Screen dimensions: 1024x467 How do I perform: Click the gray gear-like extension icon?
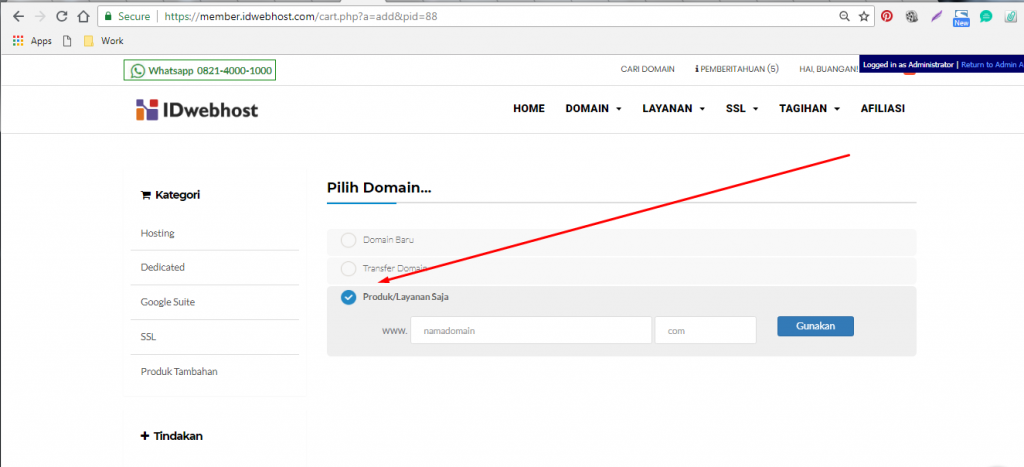tap(912, 17)
